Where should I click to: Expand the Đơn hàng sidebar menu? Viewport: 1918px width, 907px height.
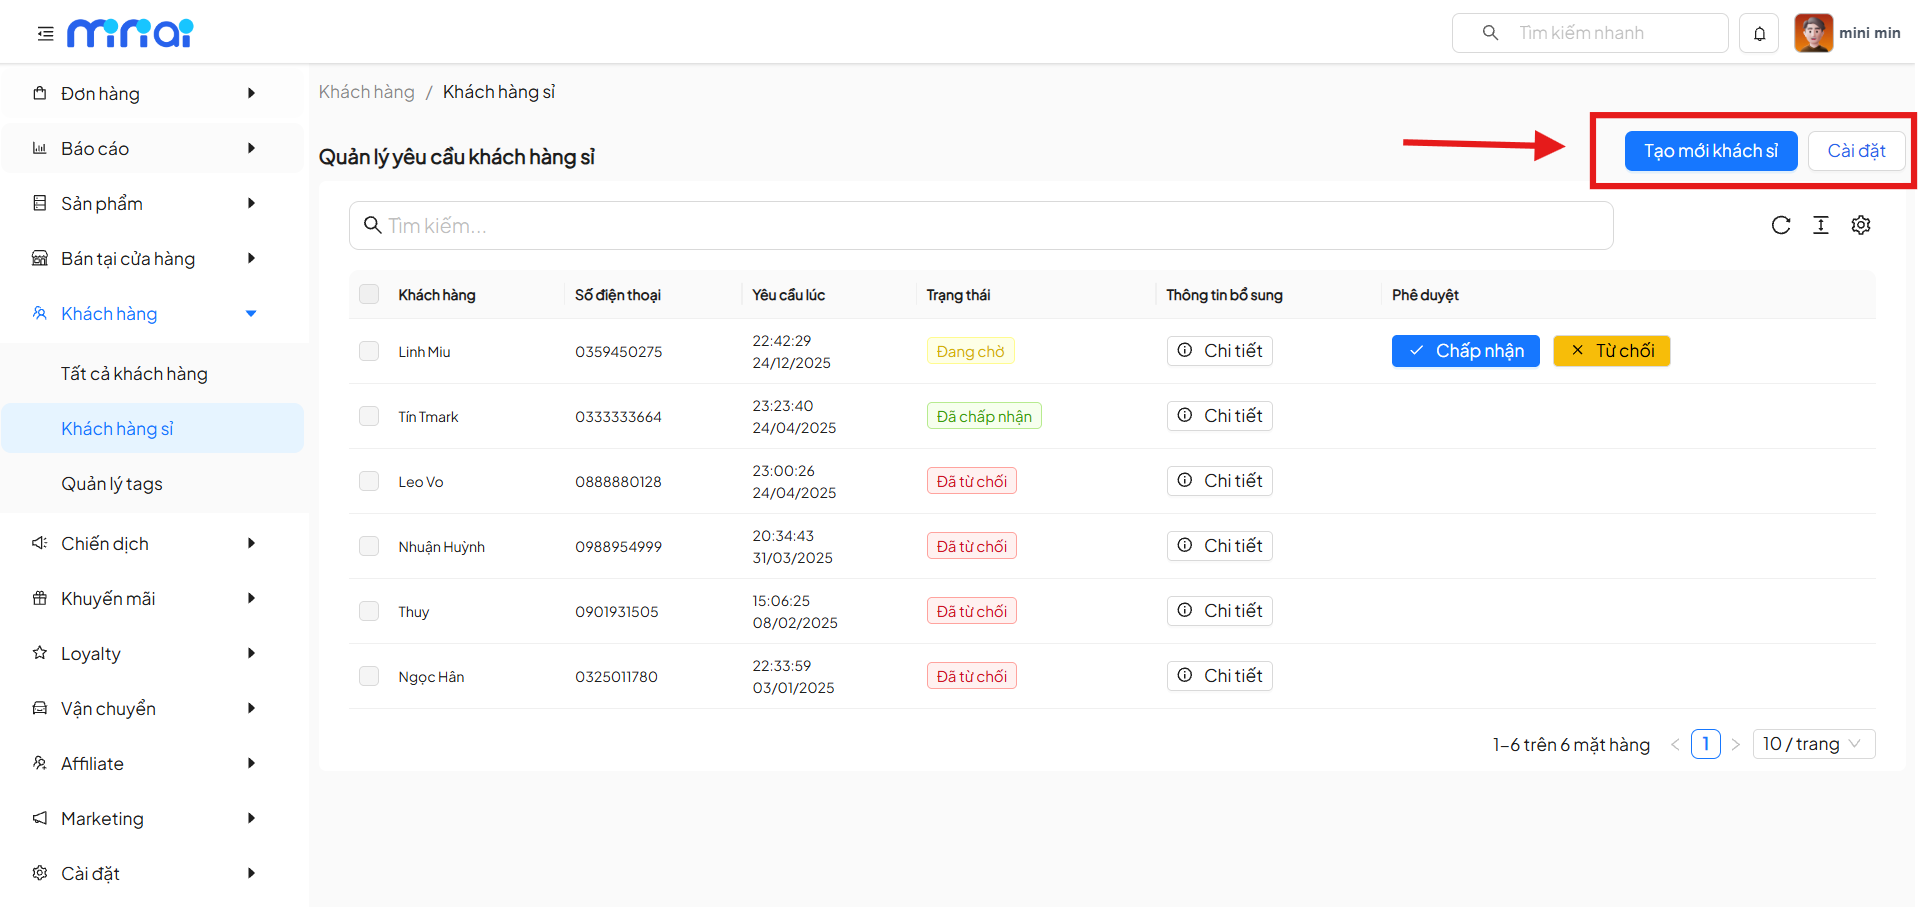(150, 93)
